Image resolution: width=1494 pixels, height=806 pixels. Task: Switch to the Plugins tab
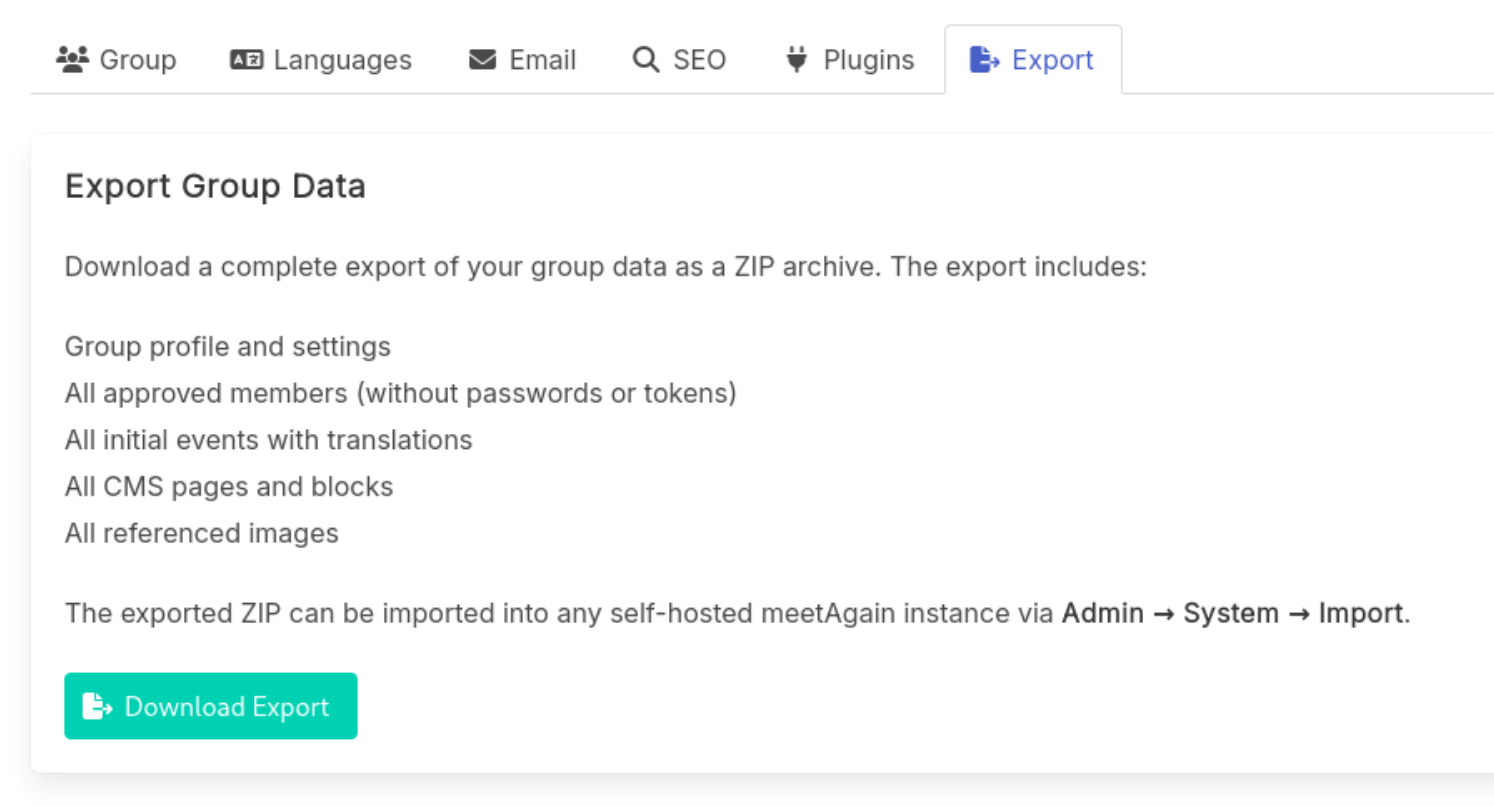[x=848, y=59]
